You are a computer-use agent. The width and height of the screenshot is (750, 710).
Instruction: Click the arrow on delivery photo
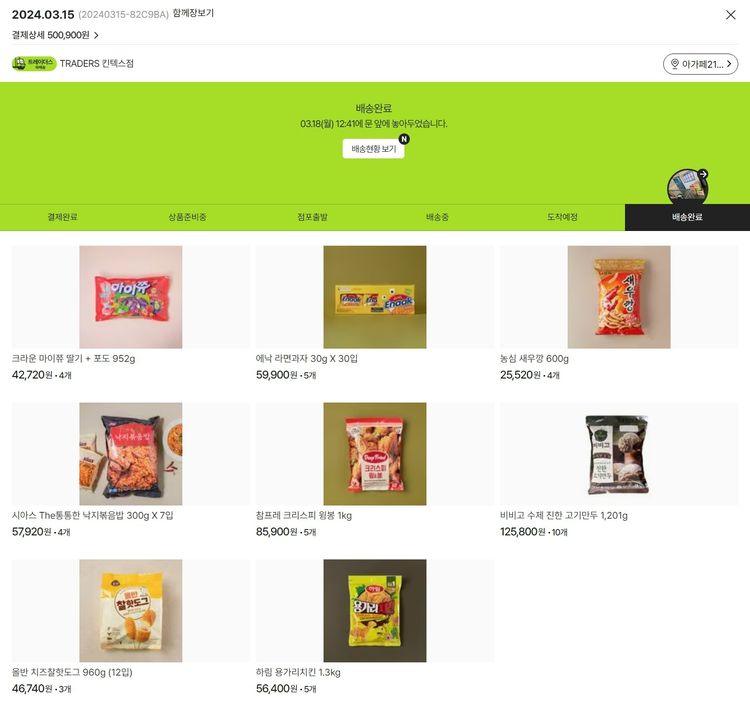coord(703,174)
